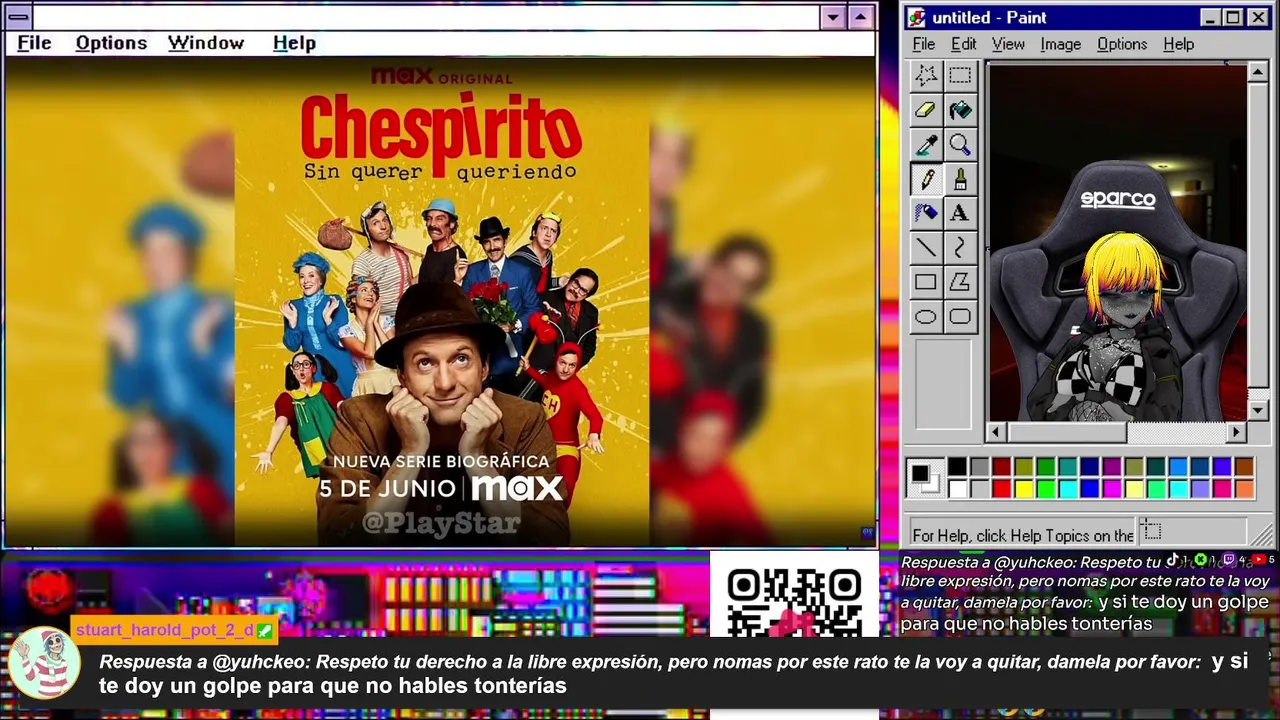Select the Airbrush spray tool
The width and height of the screenshot is (1280, 720).
tap(926, 213)
